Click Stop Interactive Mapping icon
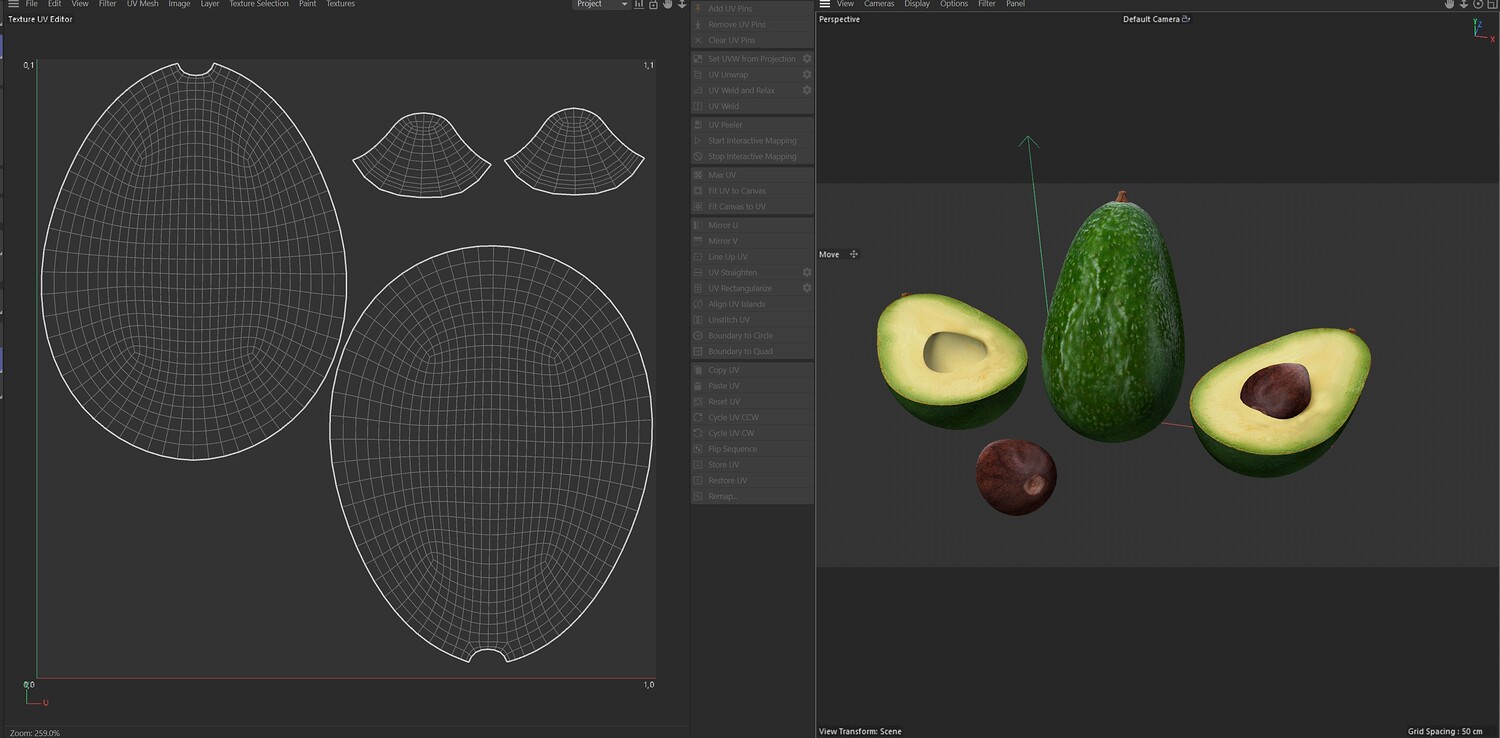Viewport: 1500px width, 738px height. click(x=698, y=157)
